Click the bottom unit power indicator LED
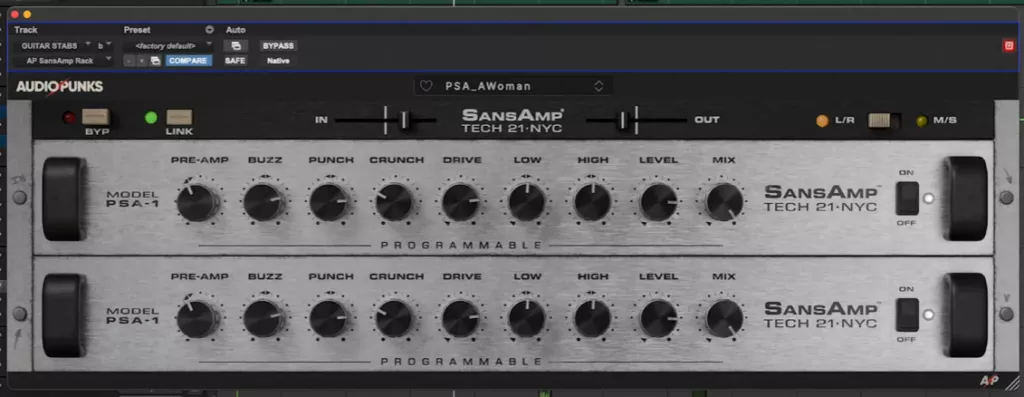The image size is (1024, 397). point(929,315)
